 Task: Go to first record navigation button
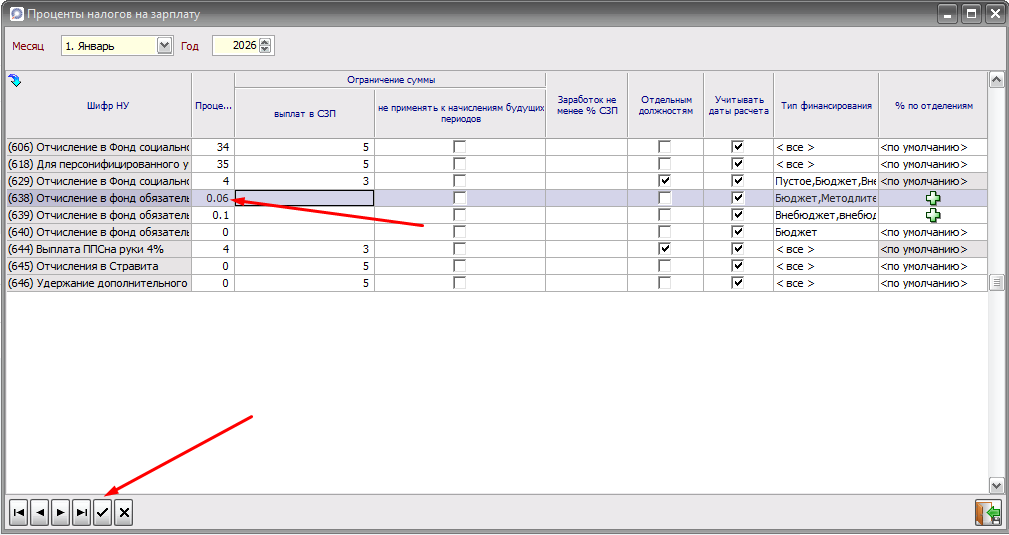[x=18, y=513]
